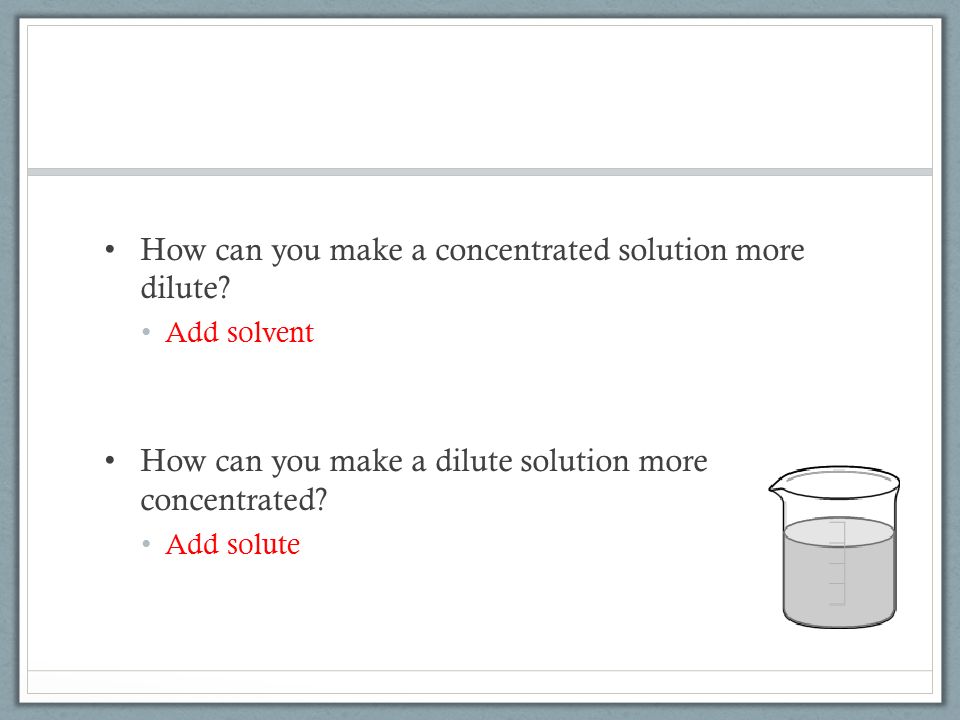Click the bullet before the second question
This screenshot has width=960, height=720.
[x=110, y=460]
